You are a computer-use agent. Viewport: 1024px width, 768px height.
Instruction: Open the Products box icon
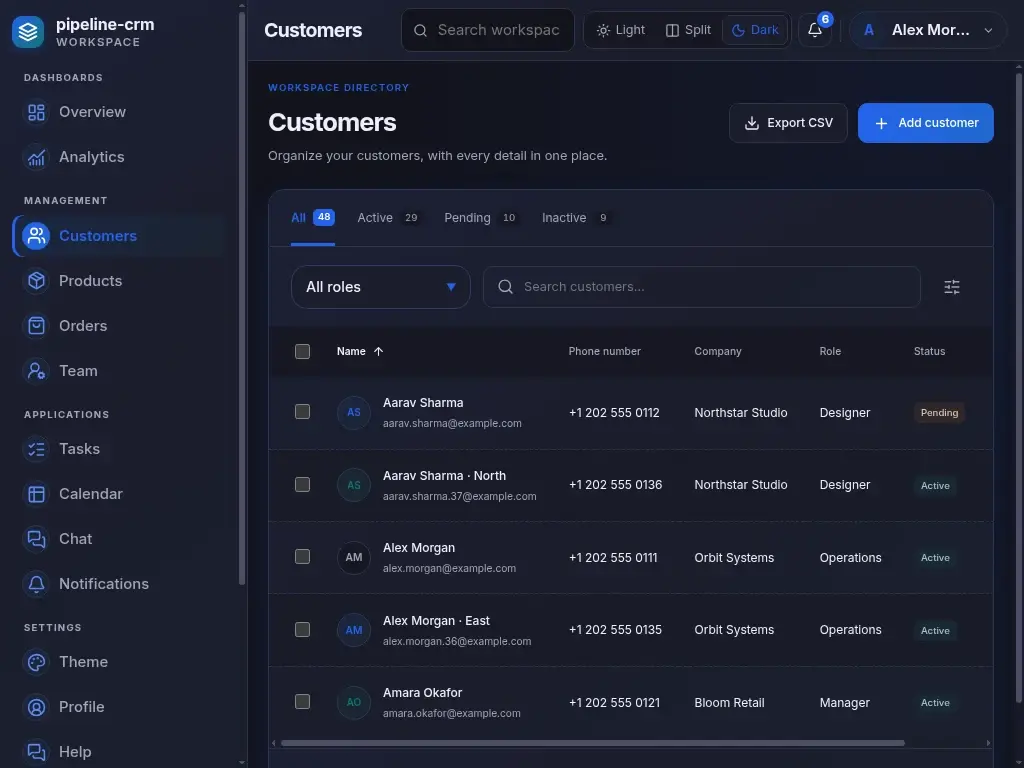click(x=37, y=281)
